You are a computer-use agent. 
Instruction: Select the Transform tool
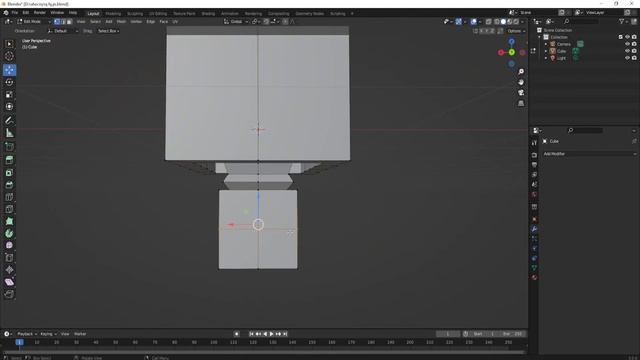[9, 107]
